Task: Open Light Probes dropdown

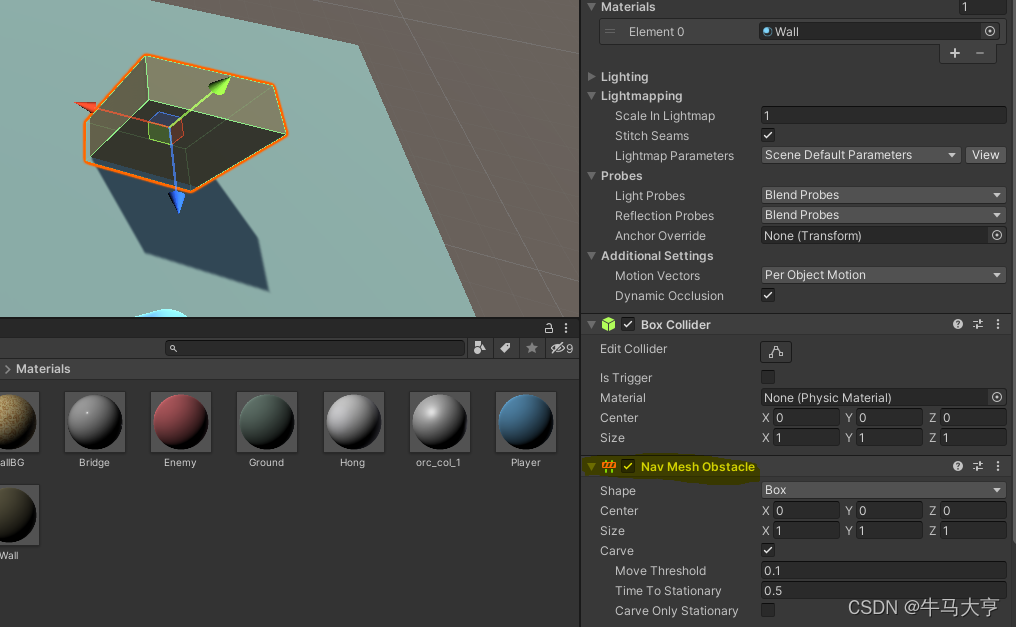Action: pos(883,195)
